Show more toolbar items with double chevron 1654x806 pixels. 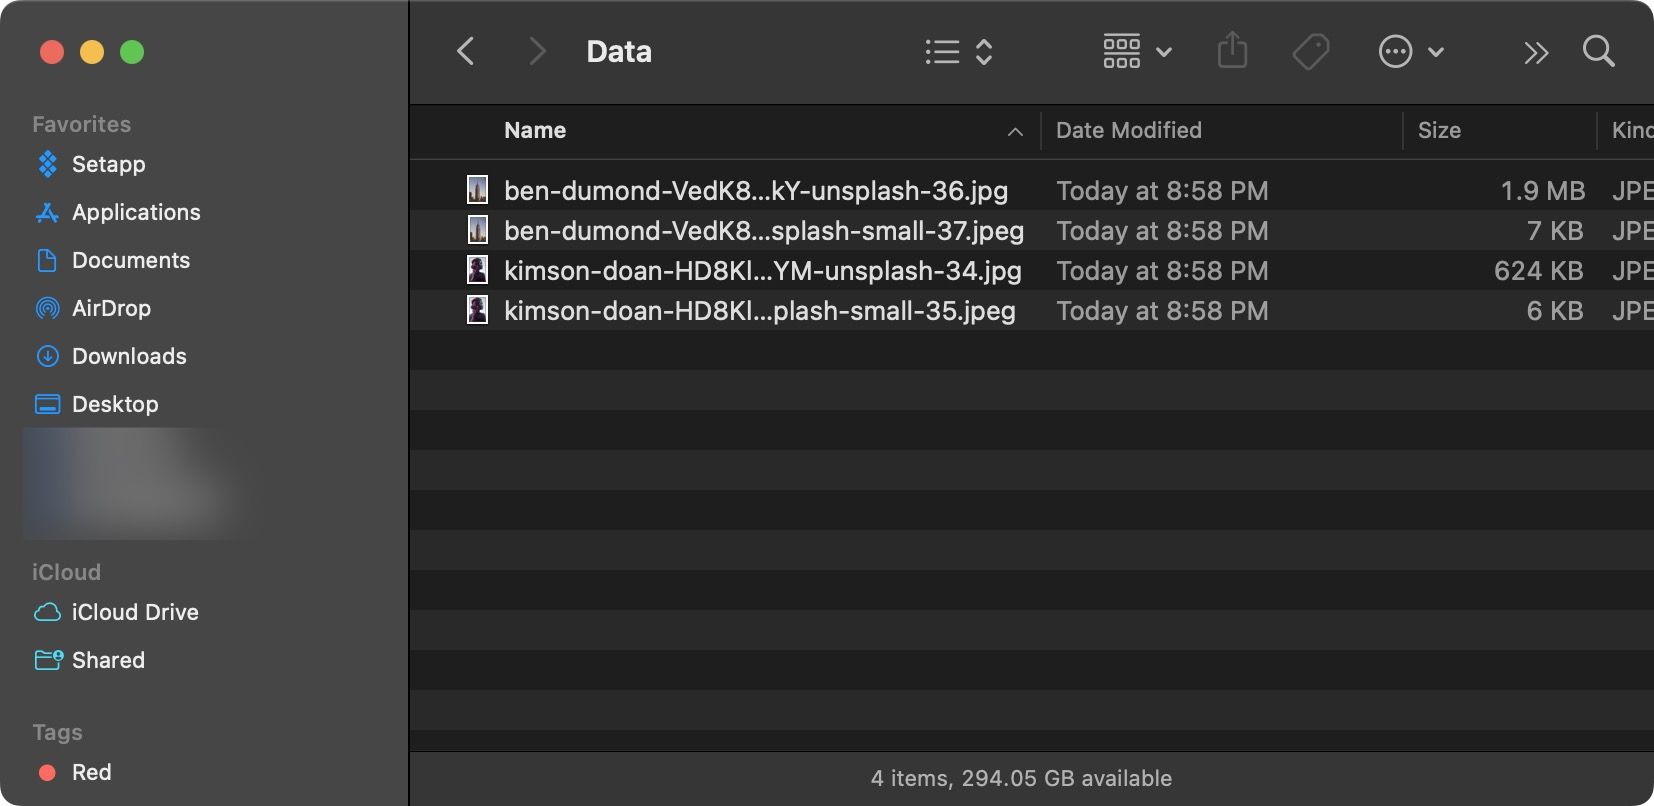click(1535, 52)
